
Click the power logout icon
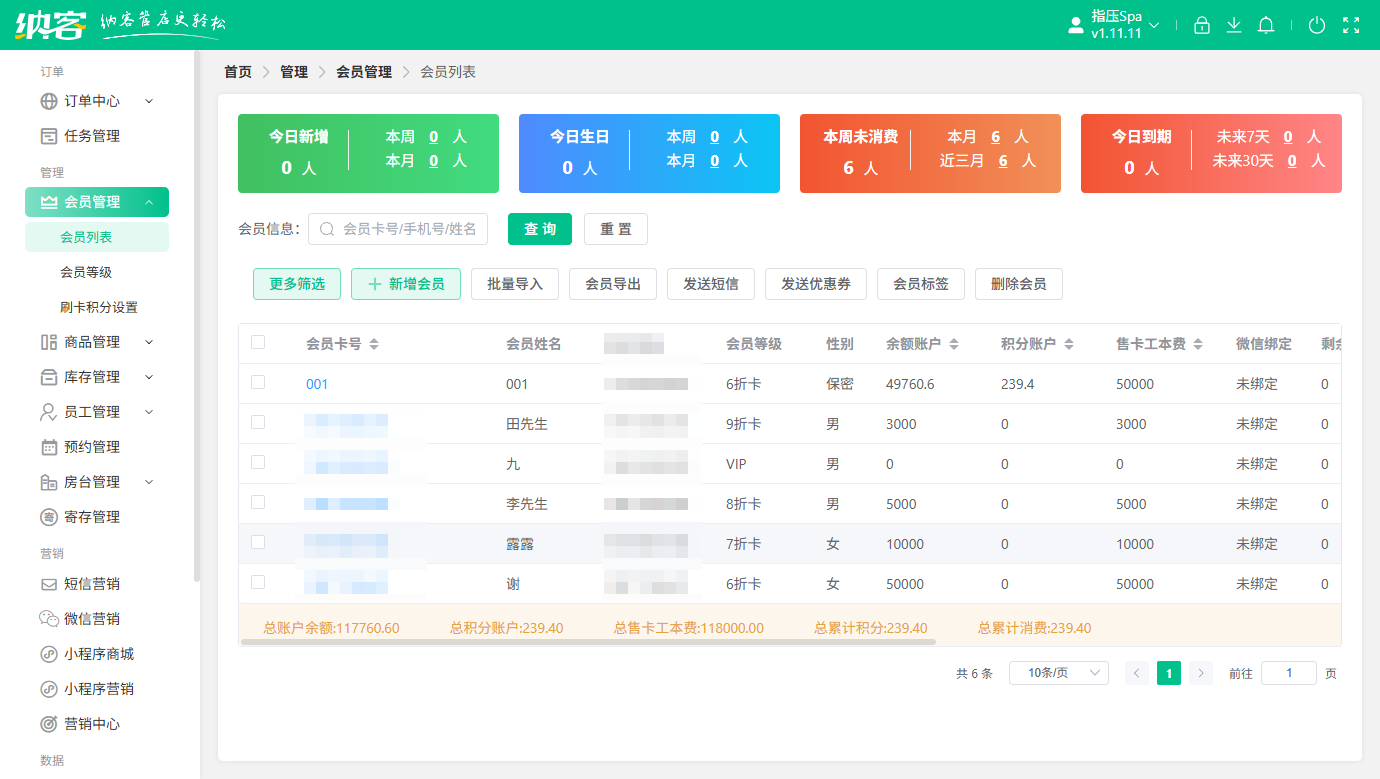coord(1317,26)
